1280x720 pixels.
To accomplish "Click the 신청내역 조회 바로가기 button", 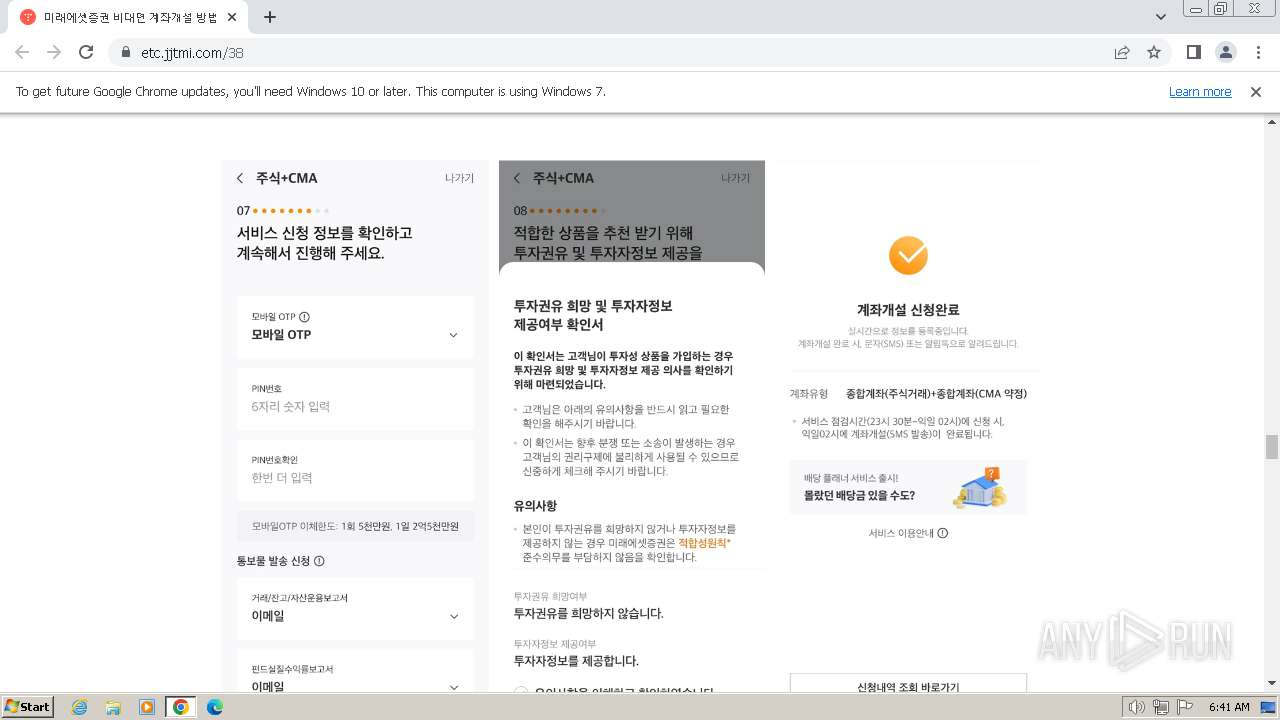I will [x=908, y=684].
